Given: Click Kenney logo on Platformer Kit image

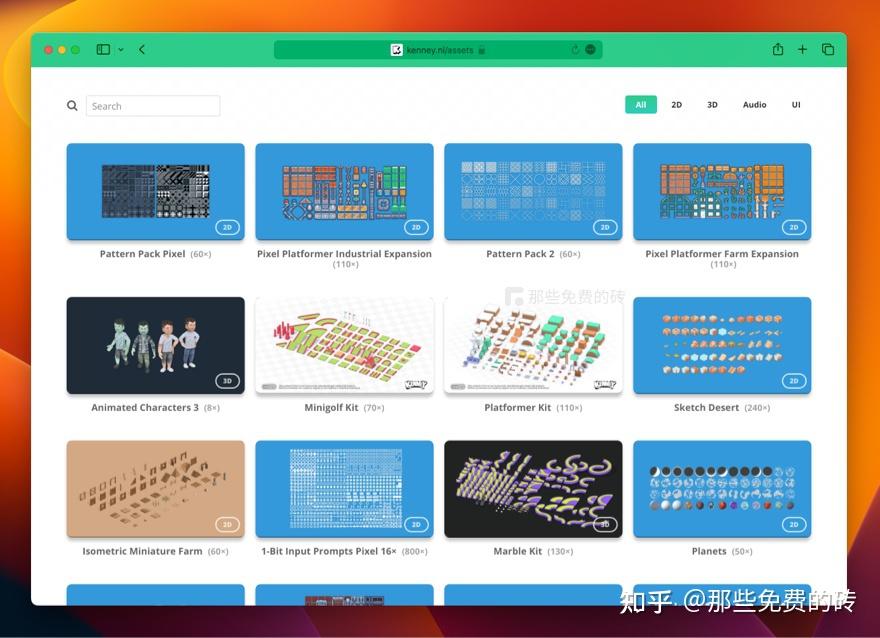Looking at the screenshot, I should coord(605,385).
